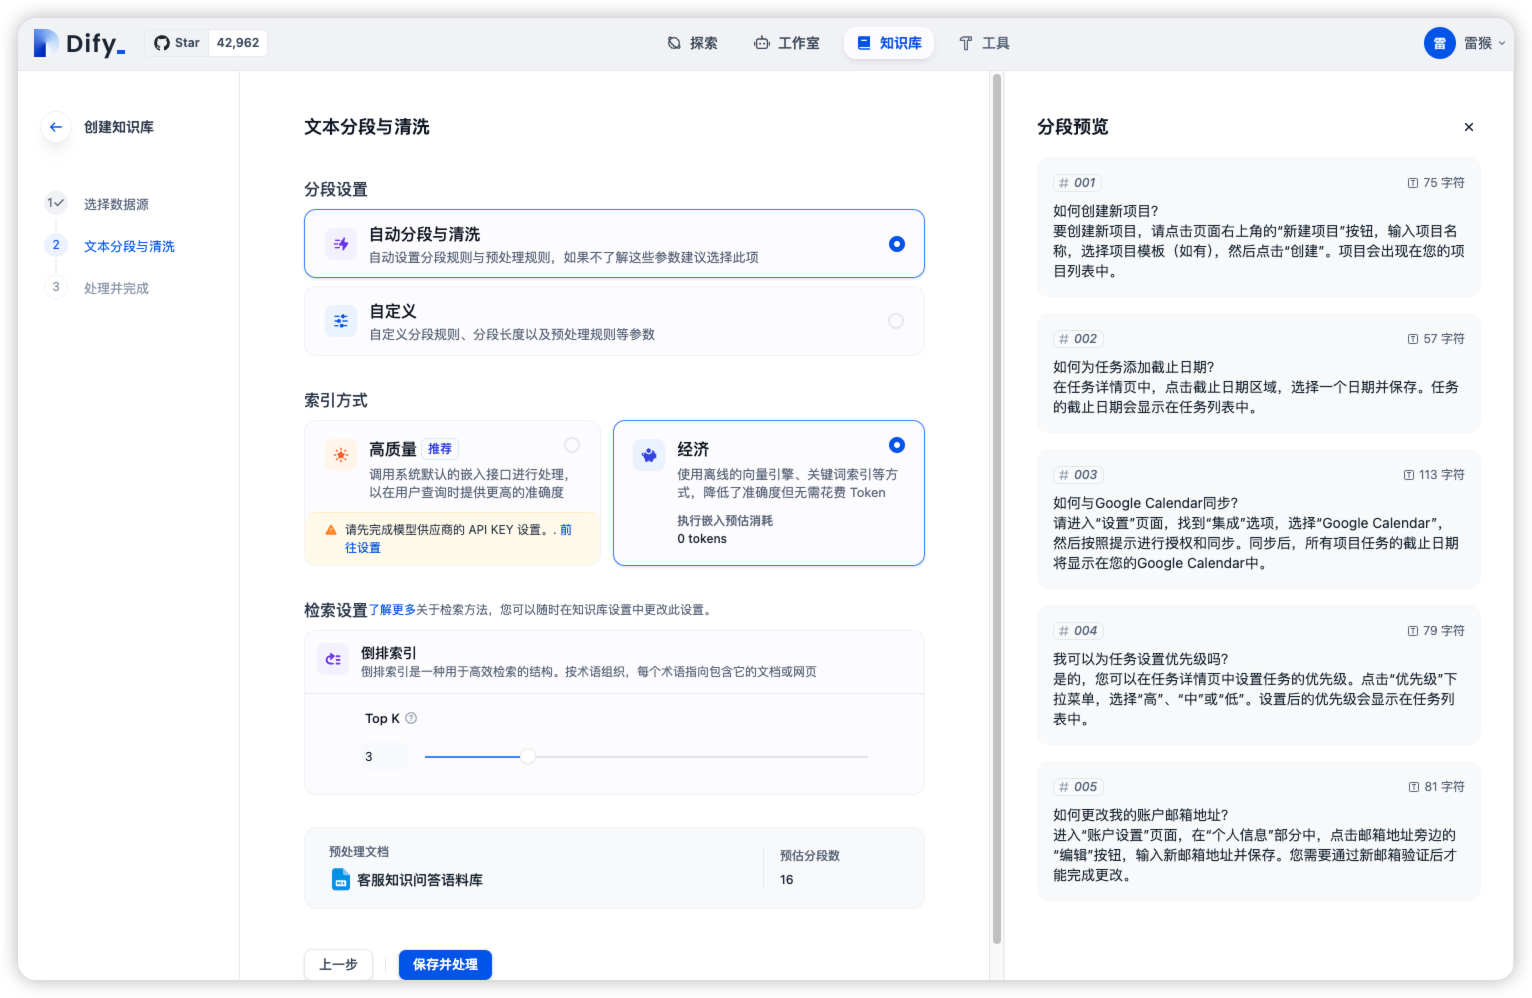Switch to the 工具 tab

click(985, 43)
